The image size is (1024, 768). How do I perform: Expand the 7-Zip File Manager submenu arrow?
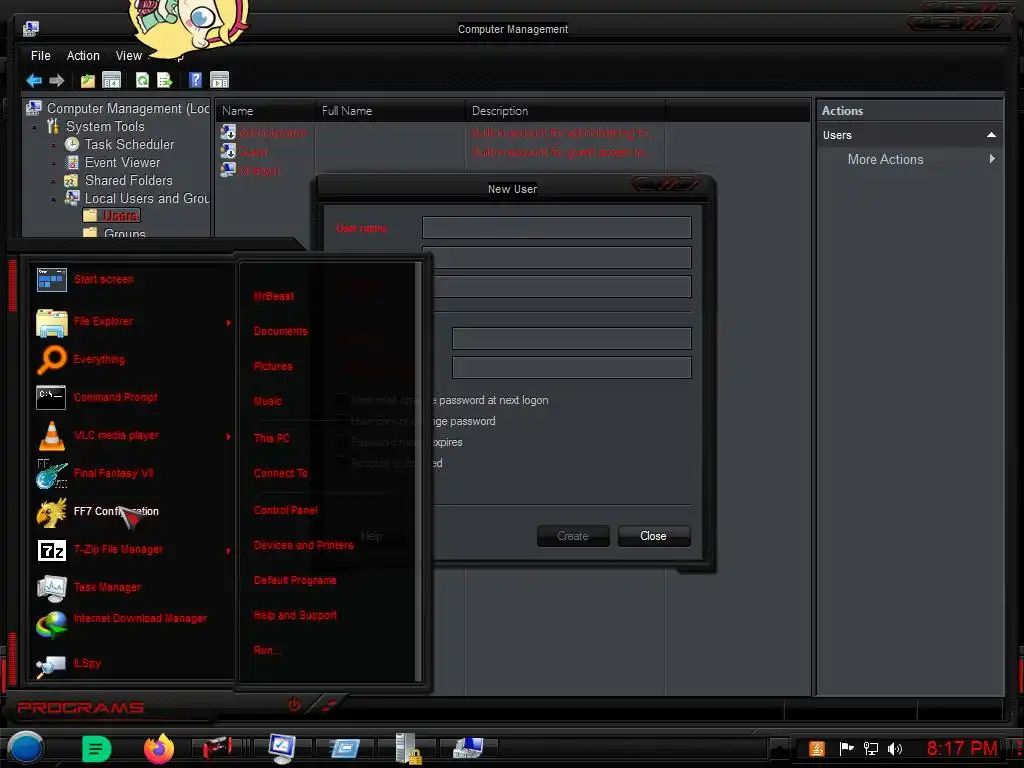pos(229,551)
